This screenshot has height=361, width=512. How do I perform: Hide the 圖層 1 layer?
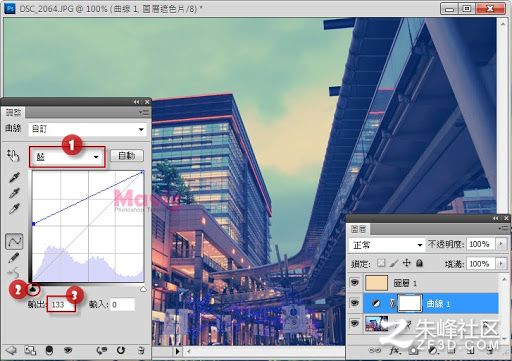[x=355, y=283]
